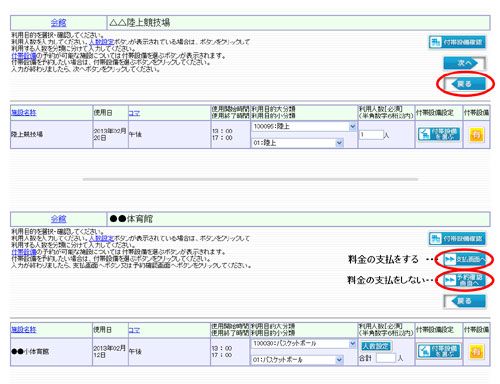This screenshot has width=500, height=384.
Task: Click the 合計 people count input field
Action: point(386,358)
